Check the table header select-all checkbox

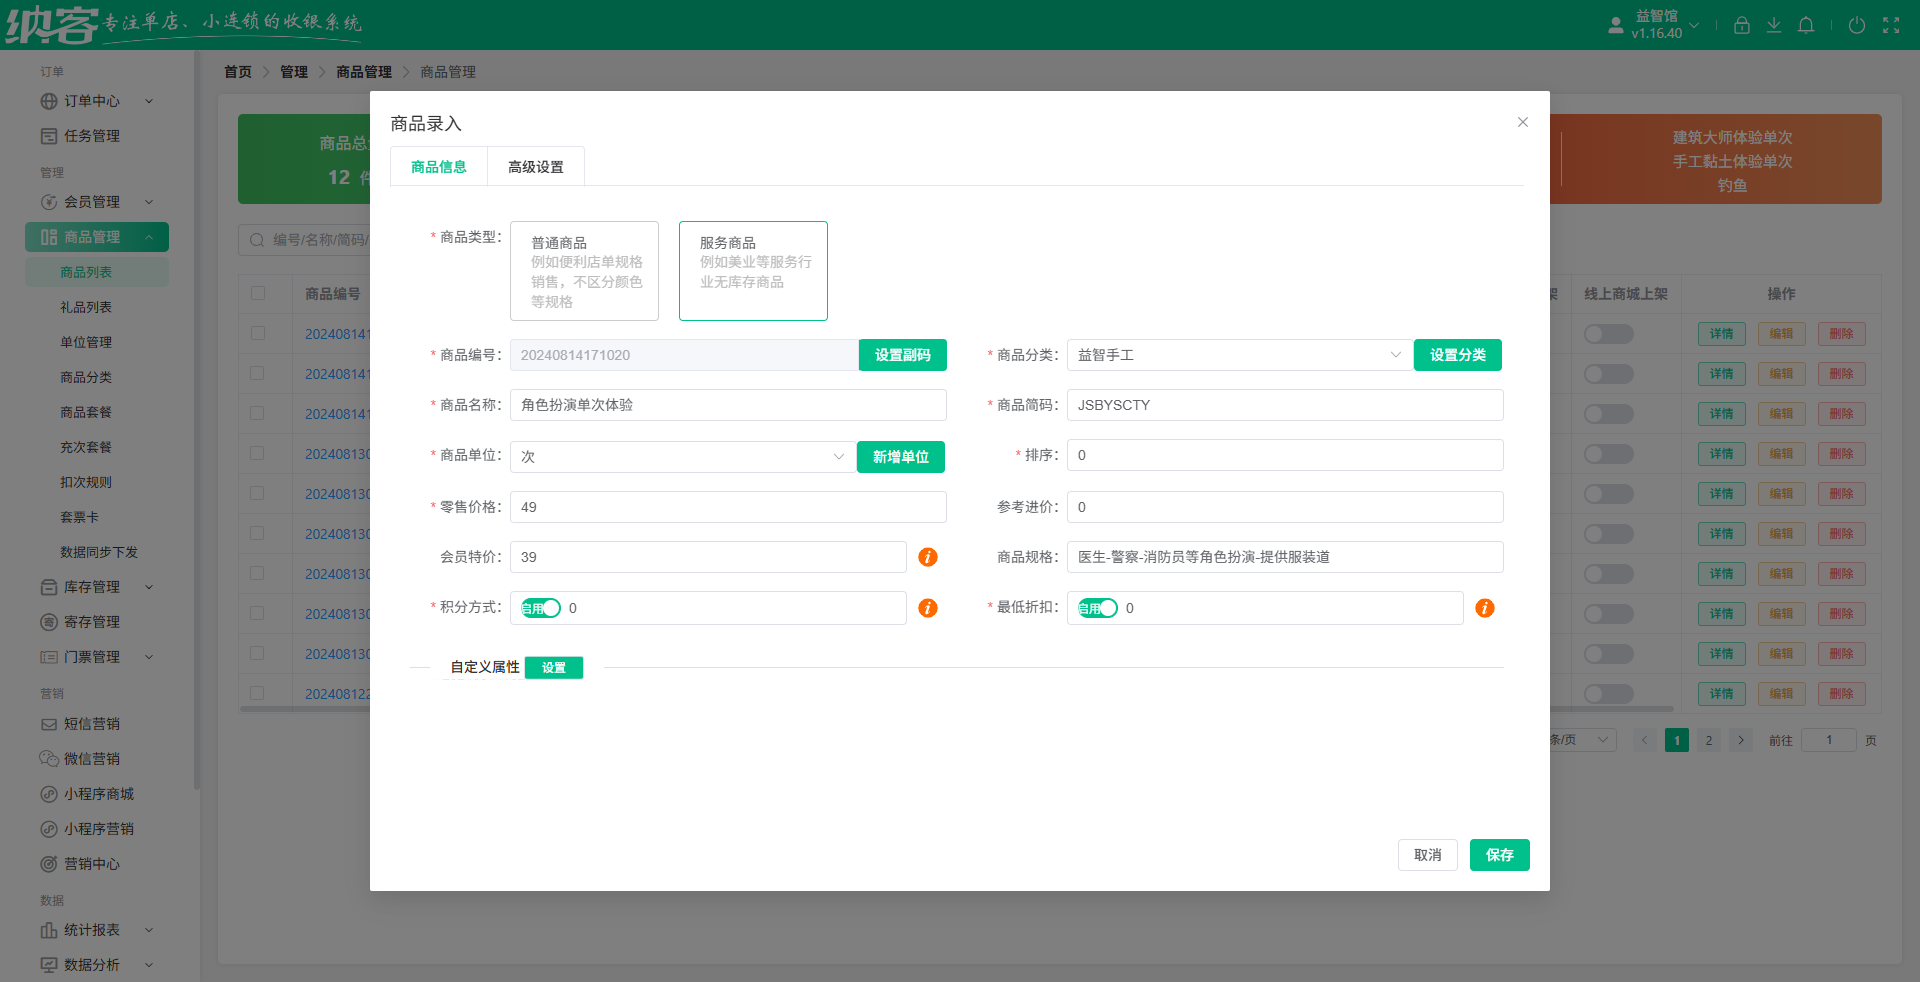coord(258,293)
